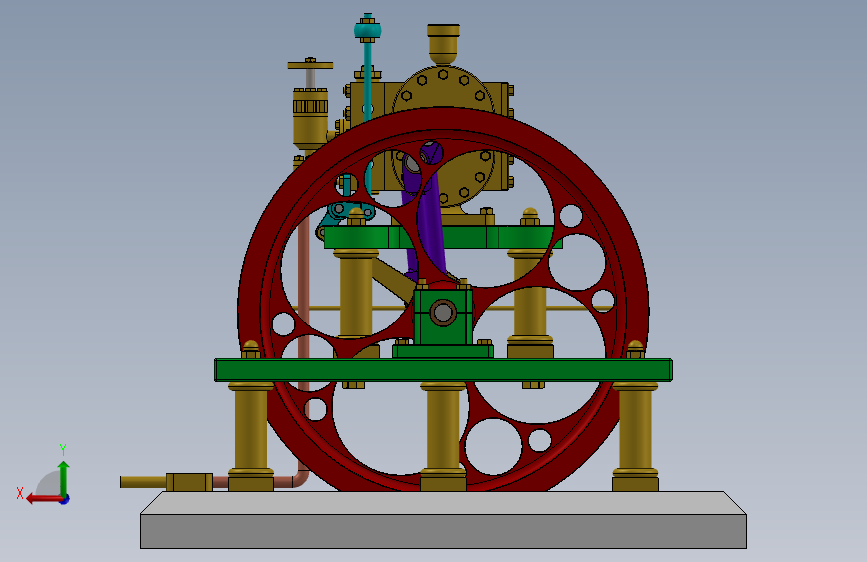Click the green Y axis arrow of the triad
The image size is (867, 562).
point(64,479)
